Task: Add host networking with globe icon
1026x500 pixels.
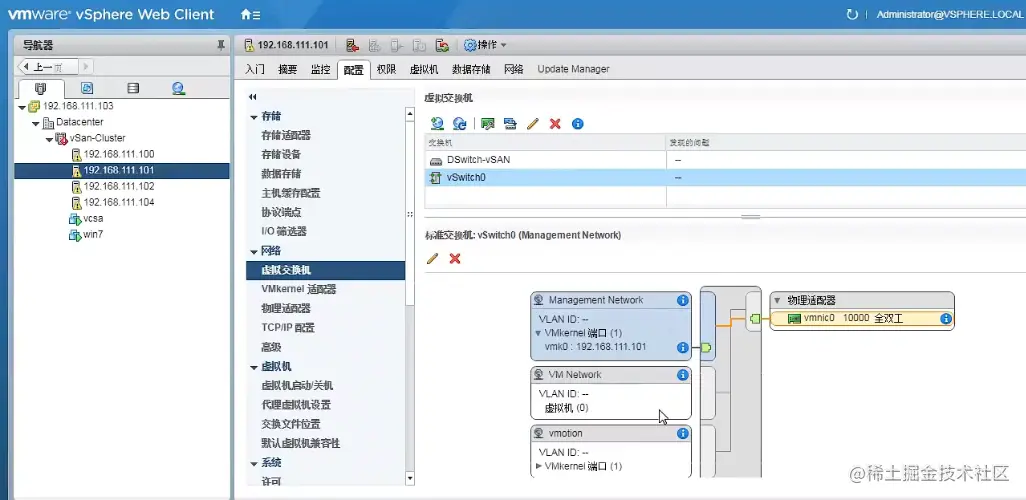Action: pos(437,123)
